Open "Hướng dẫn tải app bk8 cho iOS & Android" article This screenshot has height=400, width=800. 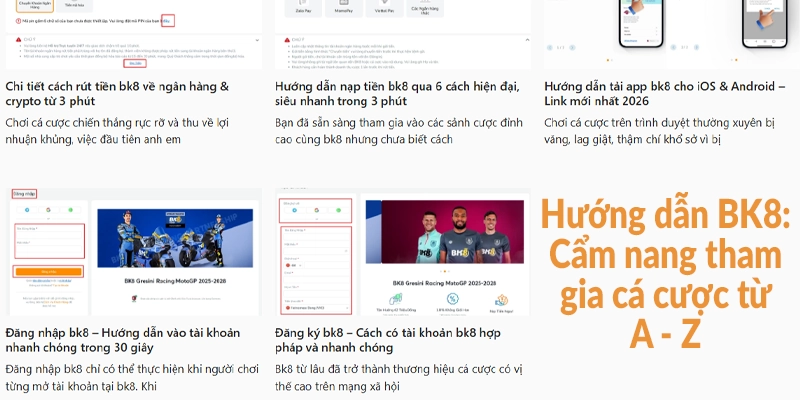pos(665,93)
